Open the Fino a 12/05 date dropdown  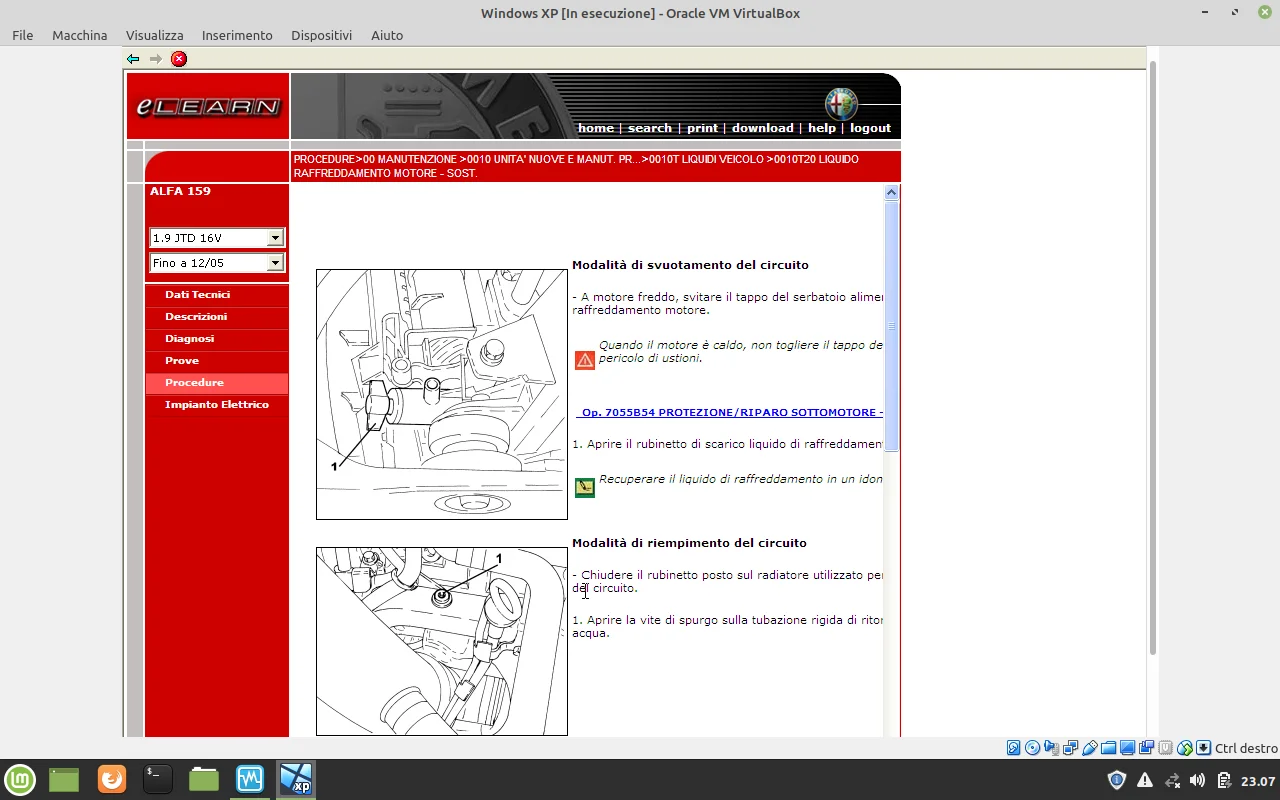[x=275, y=263]
